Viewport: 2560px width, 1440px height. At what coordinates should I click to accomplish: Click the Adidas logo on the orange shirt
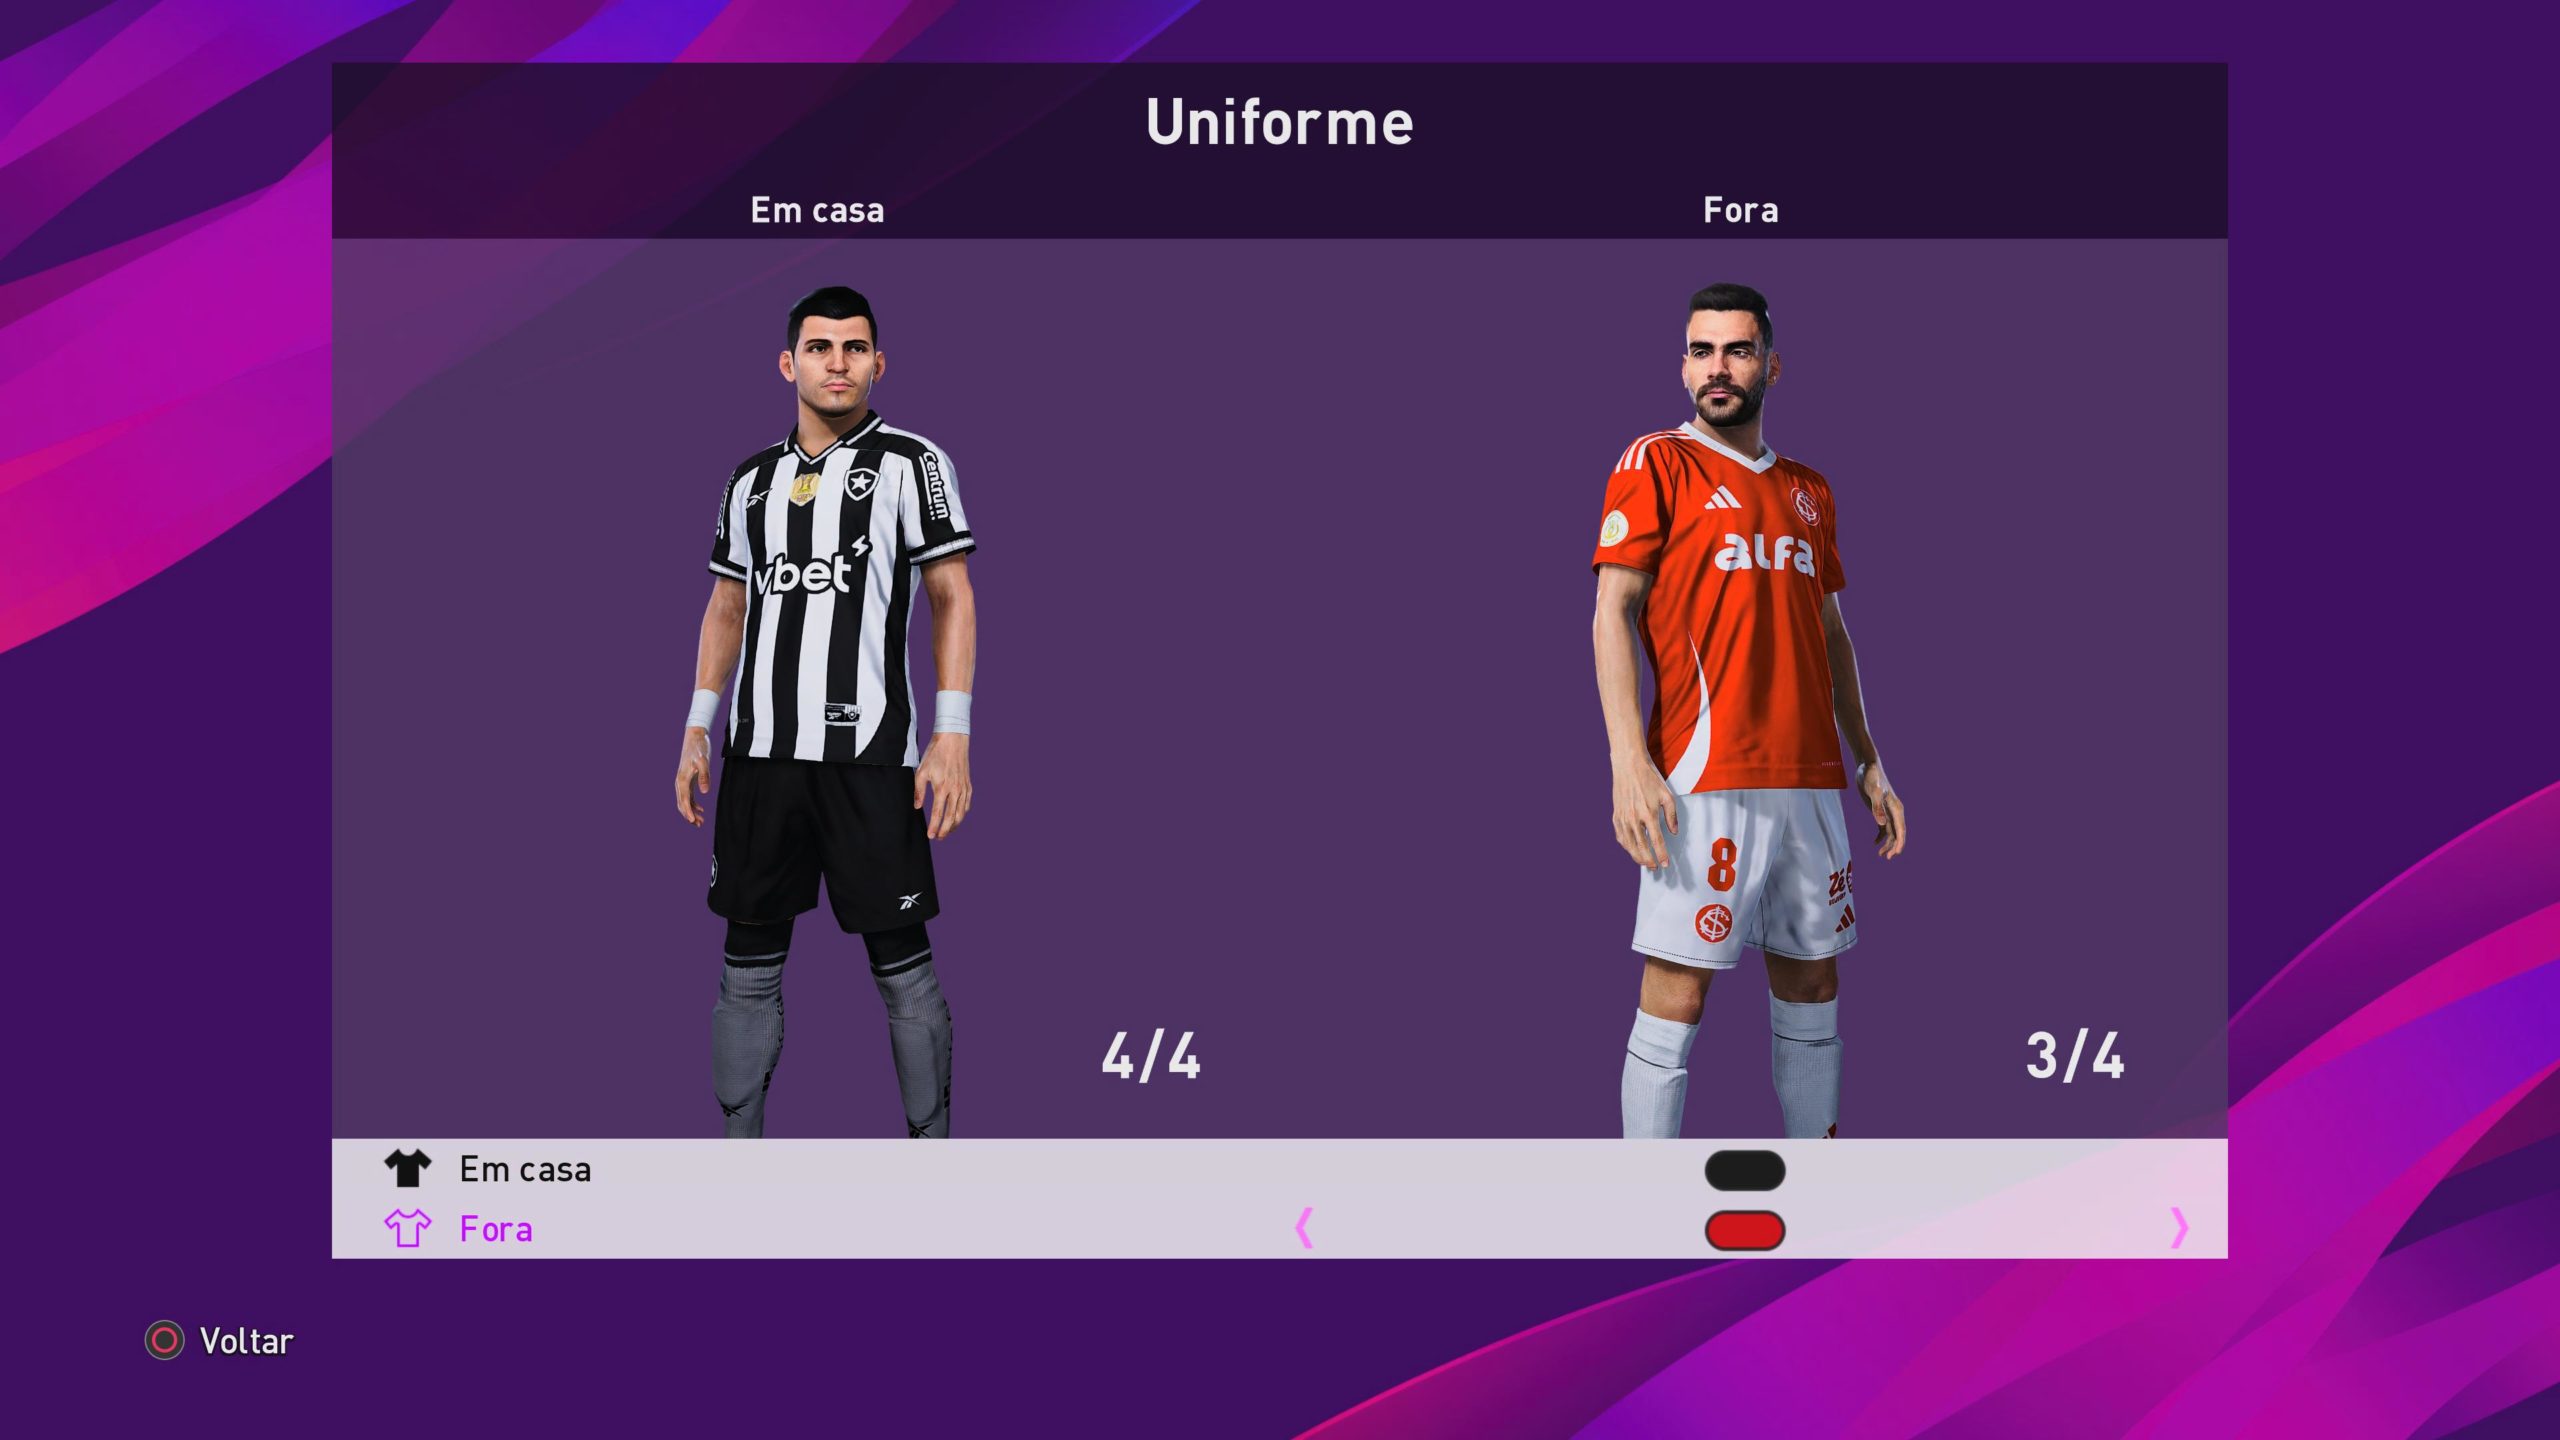[x=1722, y=498]
